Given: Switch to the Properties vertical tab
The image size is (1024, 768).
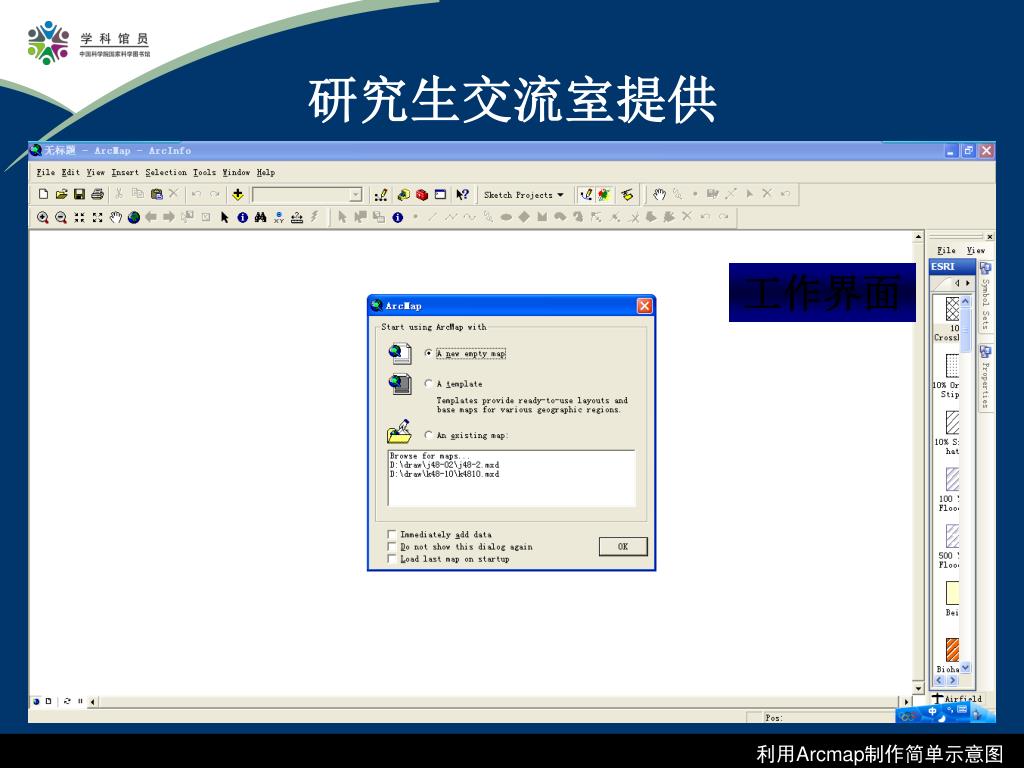Looking at the screenshot, I should [x=985, y=377].
